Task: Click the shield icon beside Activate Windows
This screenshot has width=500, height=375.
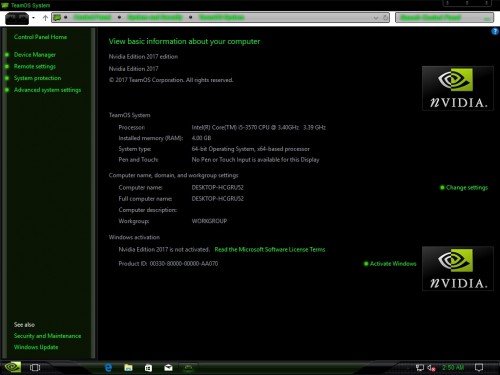Action: (366, 264)
